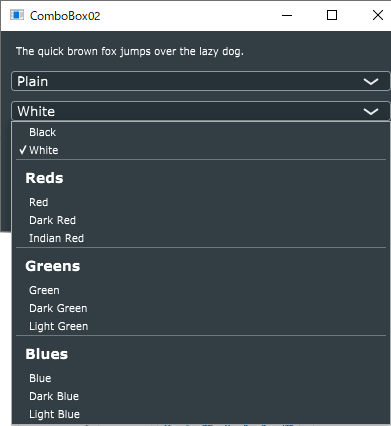Pick Dark Green from the dropdown list
Viewport: 391px width, 426px height.
click(x=201, y=308)
